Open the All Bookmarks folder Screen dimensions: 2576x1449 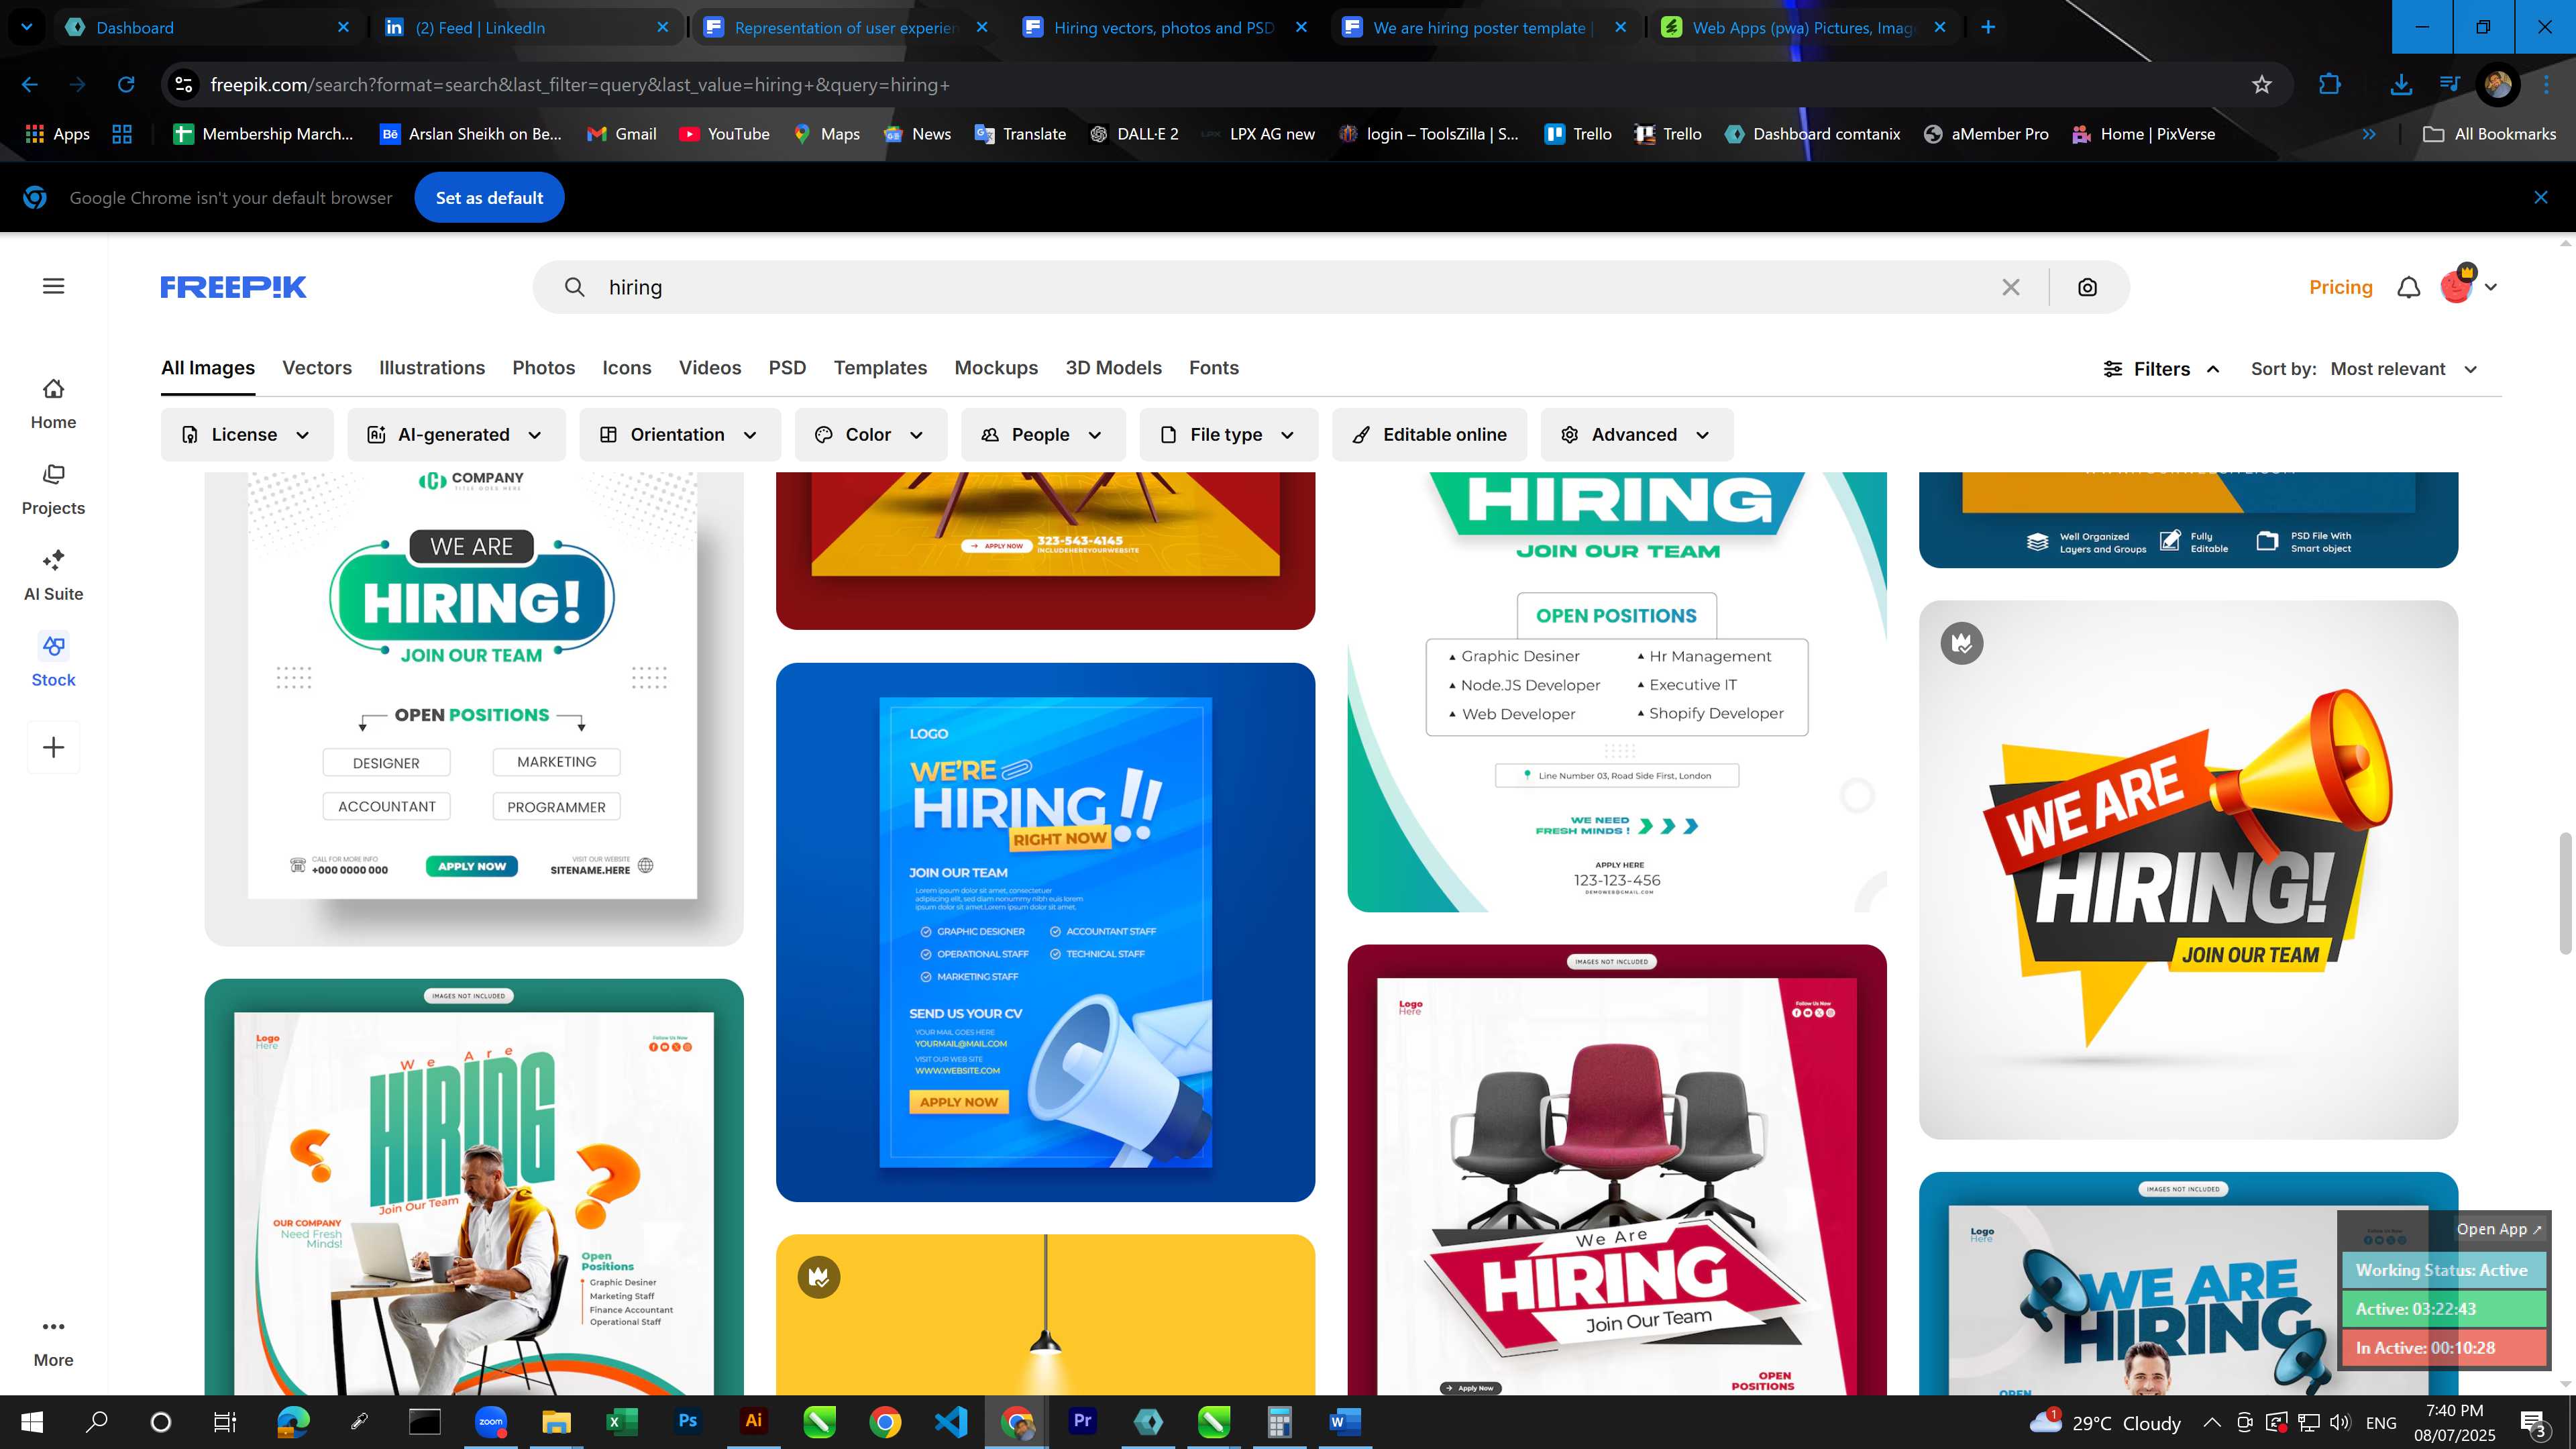(2489, 134)
